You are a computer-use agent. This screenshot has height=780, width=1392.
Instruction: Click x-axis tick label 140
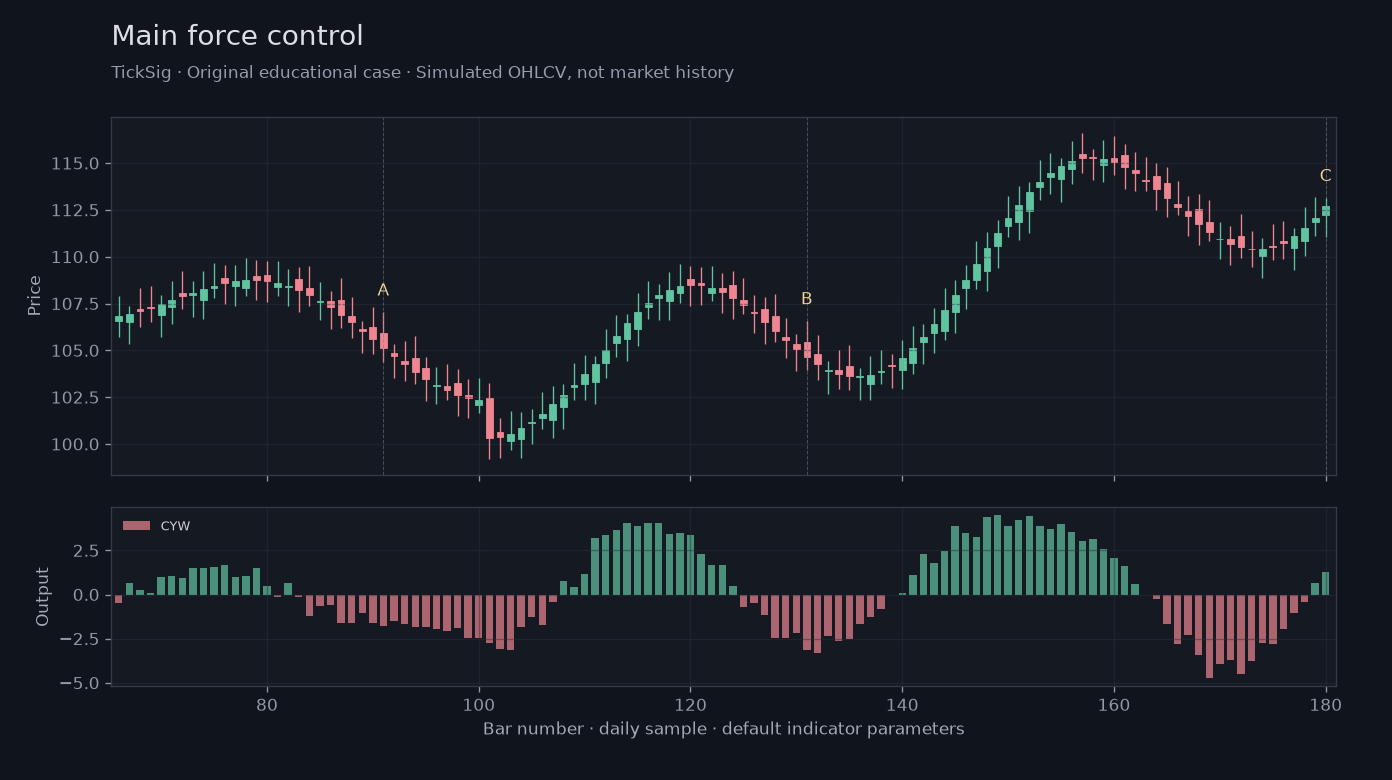coord(902,703)
